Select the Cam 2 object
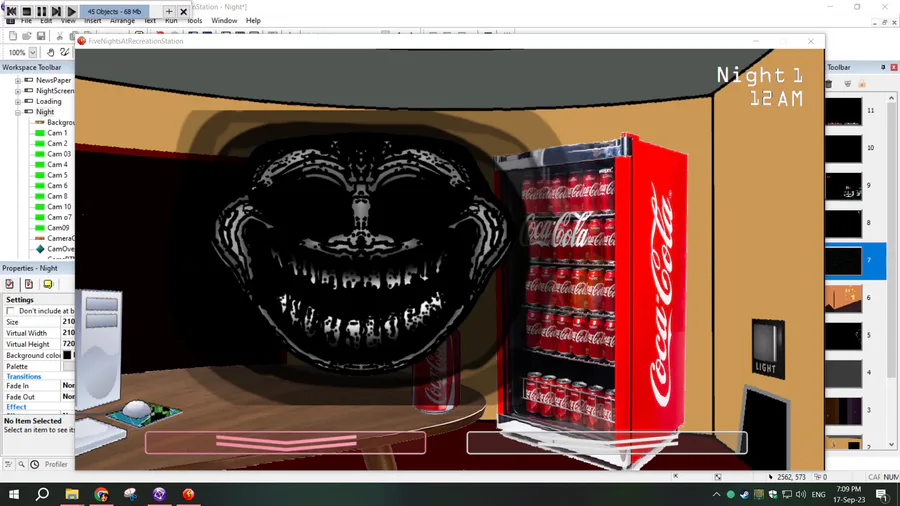The height and width of the screenshot is (506, 900). click(57, 143)
